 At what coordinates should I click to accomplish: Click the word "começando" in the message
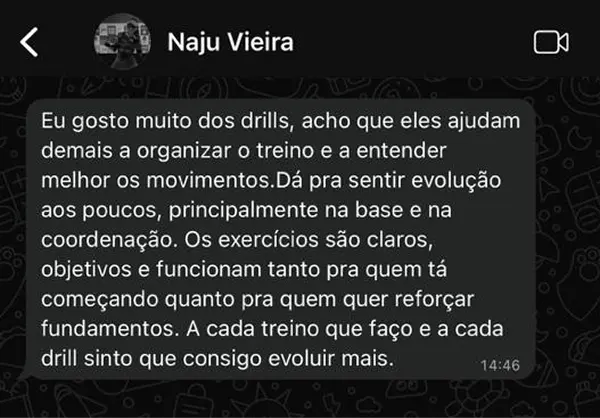pos(99,300)
